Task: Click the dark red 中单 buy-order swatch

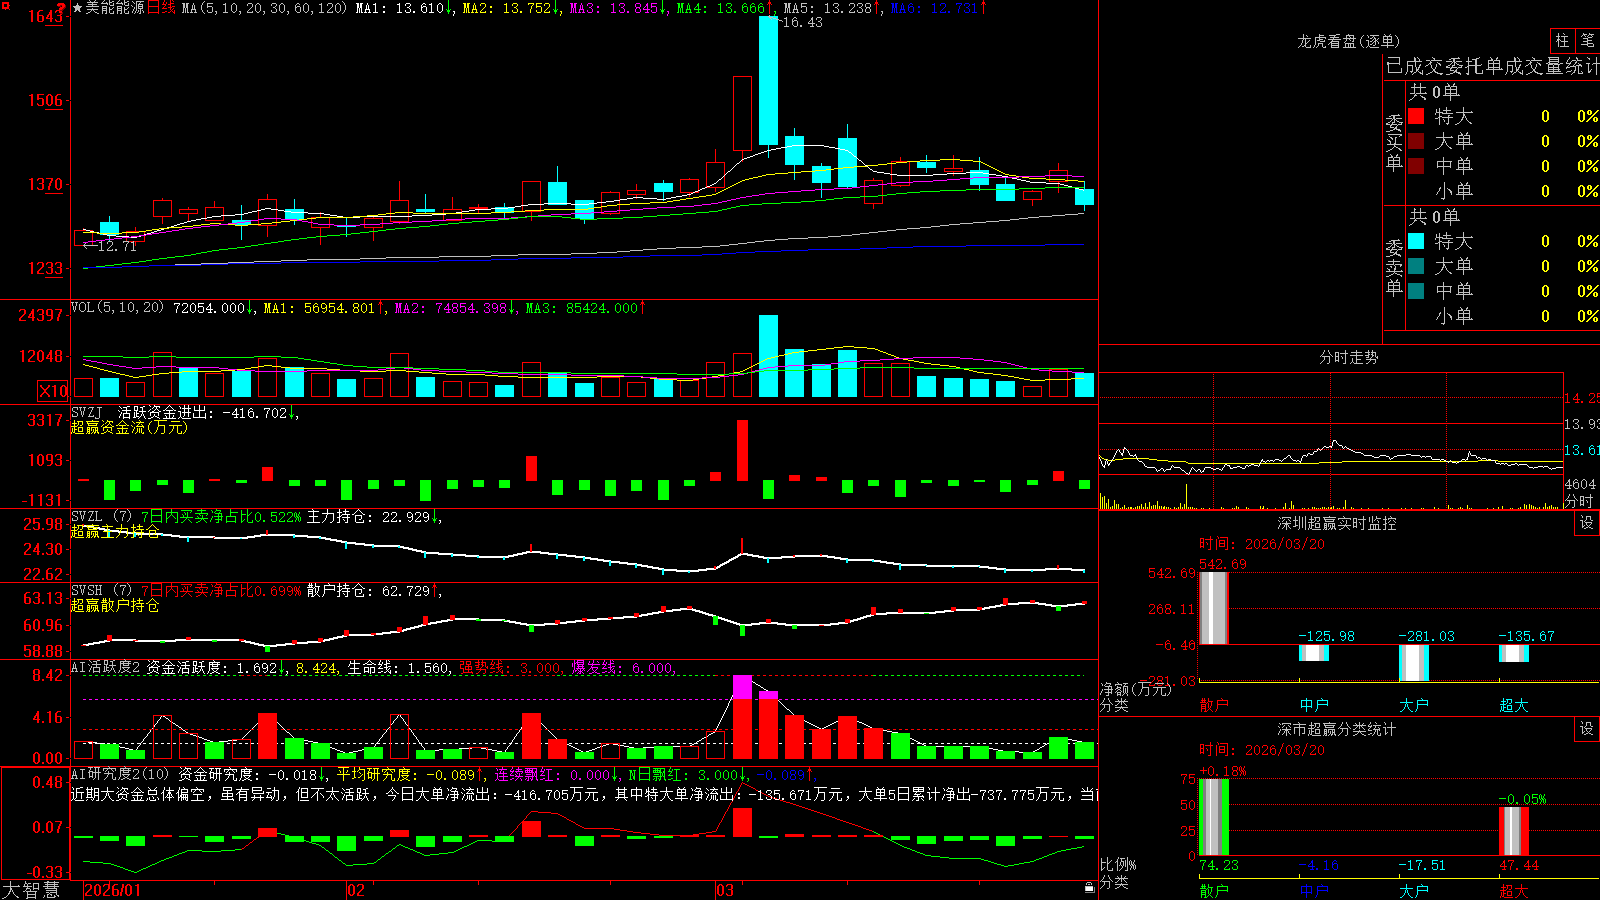Action: (x=1416, y=166)
